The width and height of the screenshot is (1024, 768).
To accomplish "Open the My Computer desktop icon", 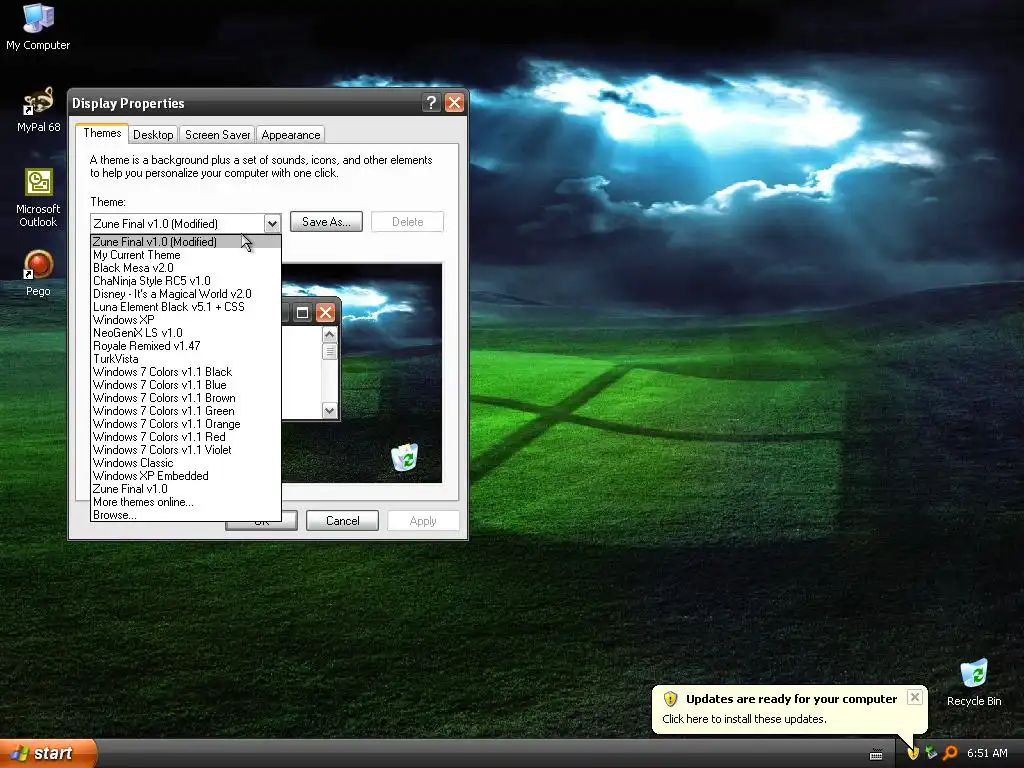I will tap(38, 27).
